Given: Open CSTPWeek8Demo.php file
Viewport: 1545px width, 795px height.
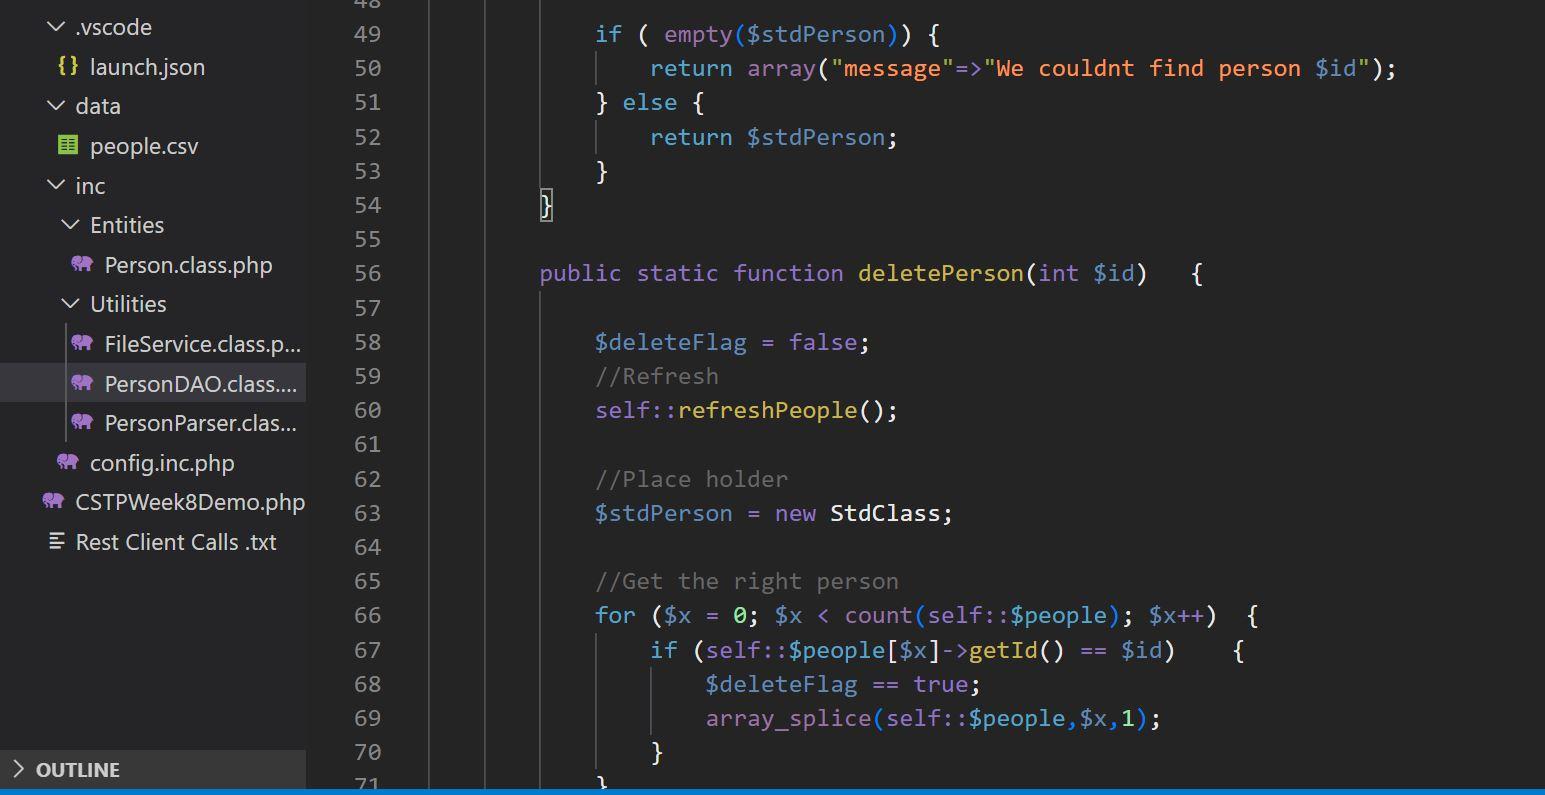Looking at the screenshot, I should (x=190, y=502).
